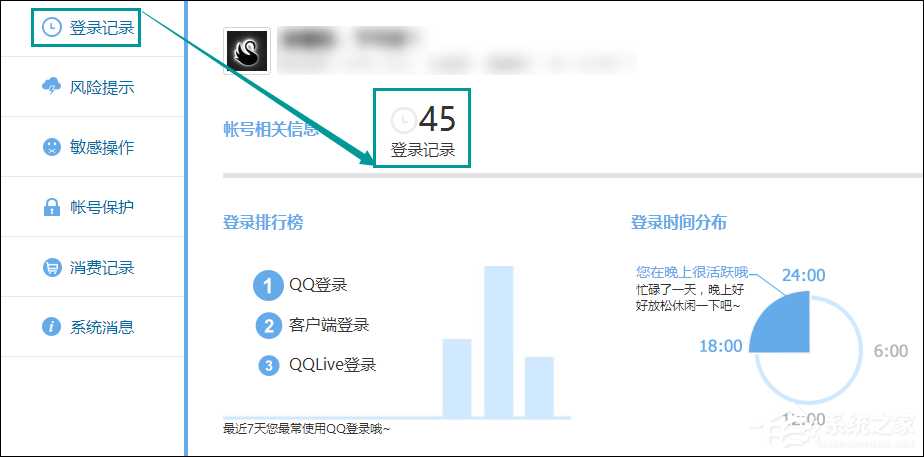The image size is (924, 457).
Task: Click the 6:00 clock label
Action: (890, 351)
